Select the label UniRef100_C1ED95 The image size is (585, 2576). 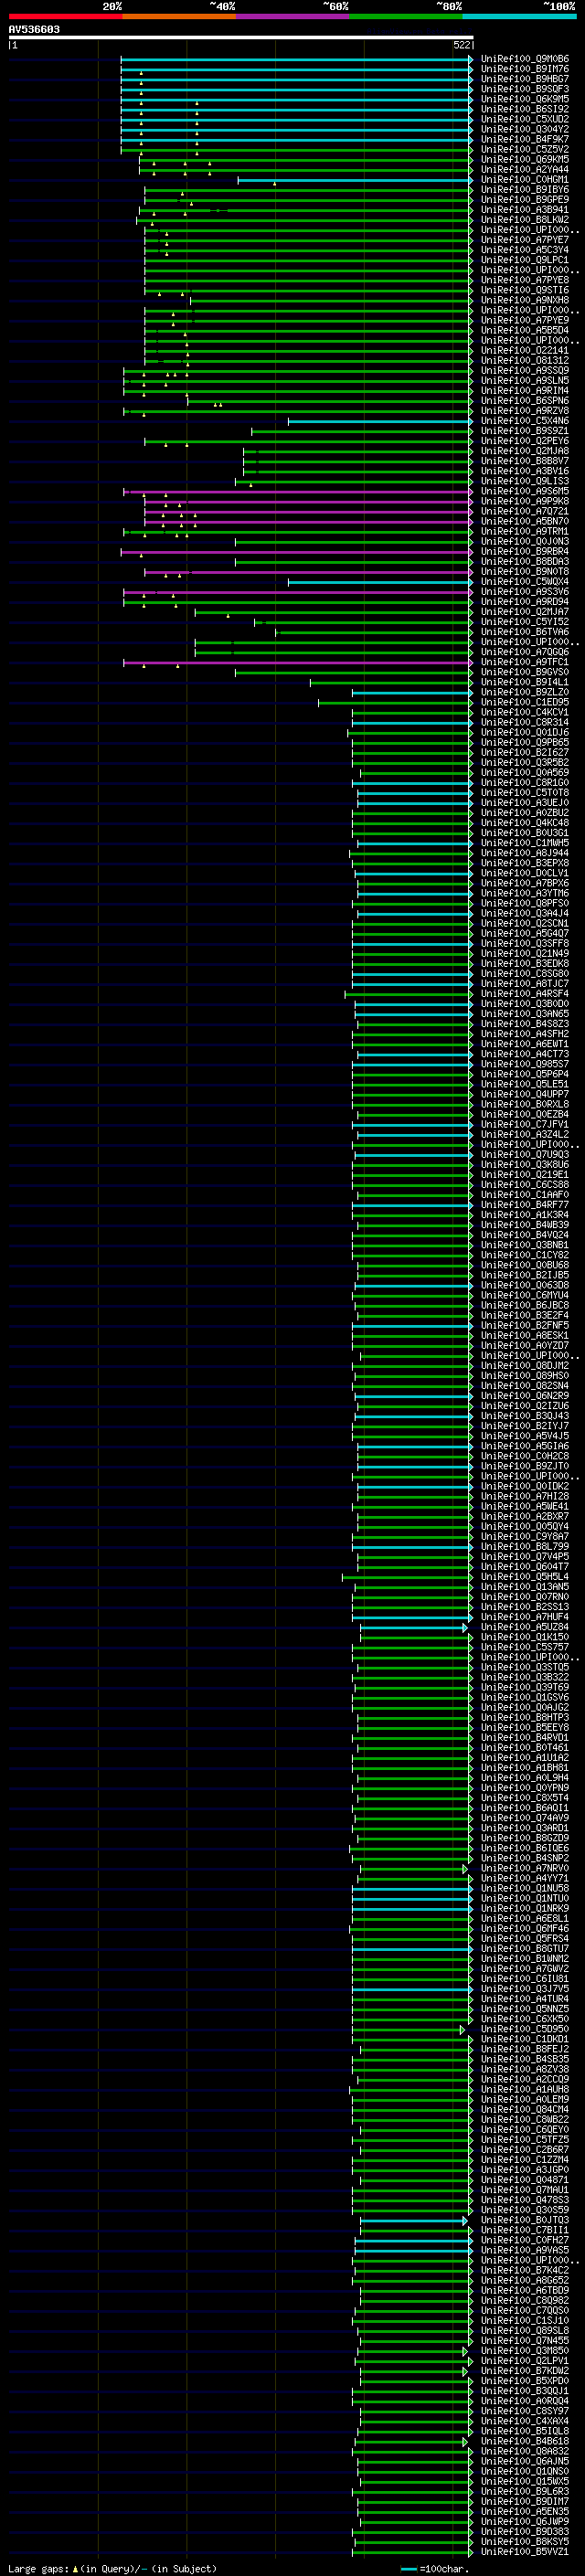pyautogui.click(x=525, y=702)
